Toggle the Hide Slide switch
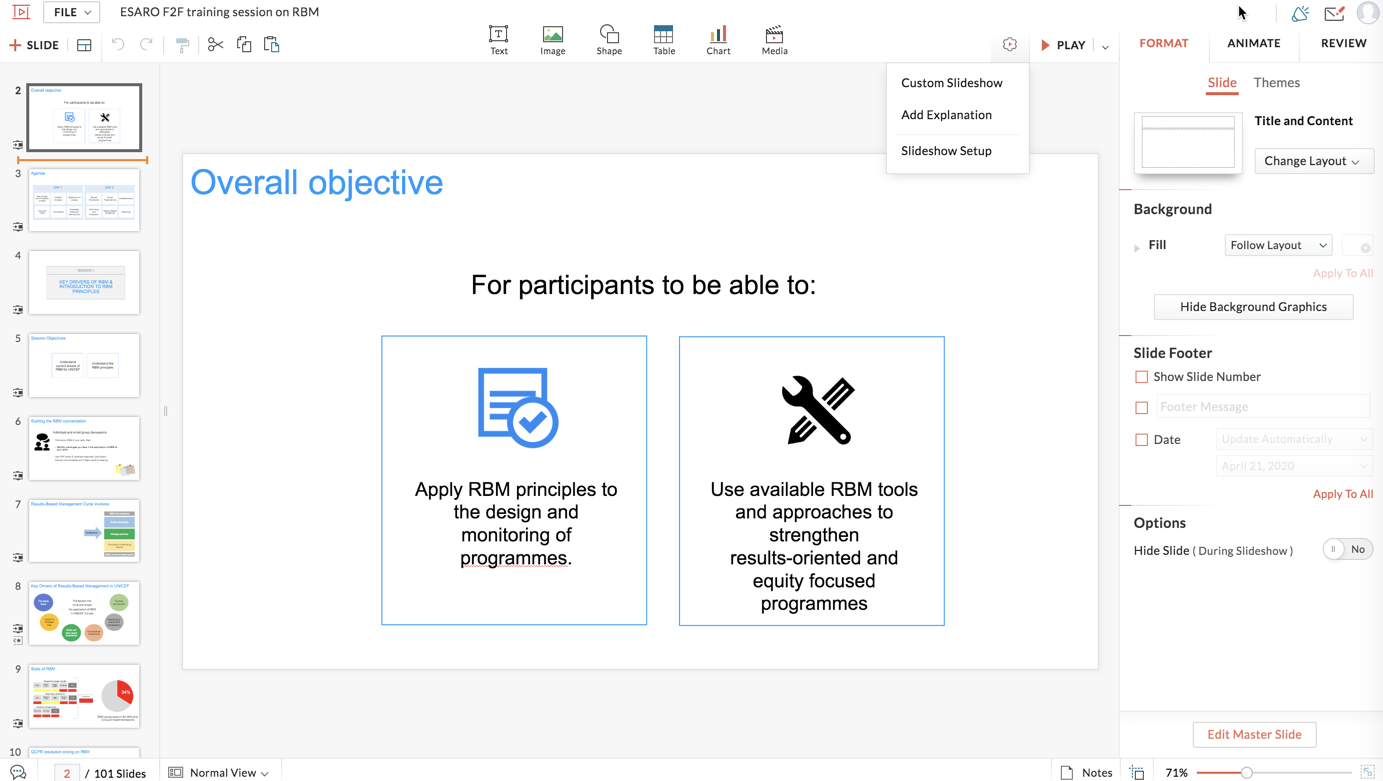This screenshot has height=781, width=1383. pos(1347,549)
